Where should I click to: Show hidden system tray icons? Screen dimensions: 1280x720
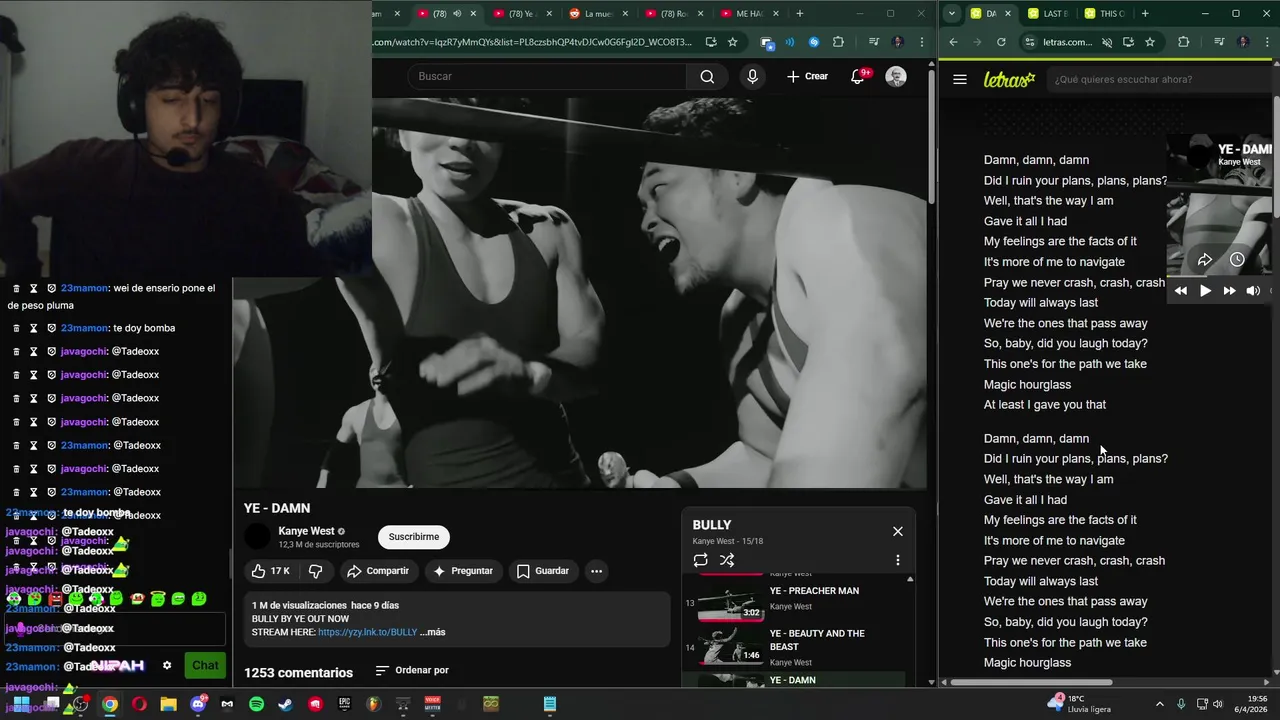(1159, 704)
